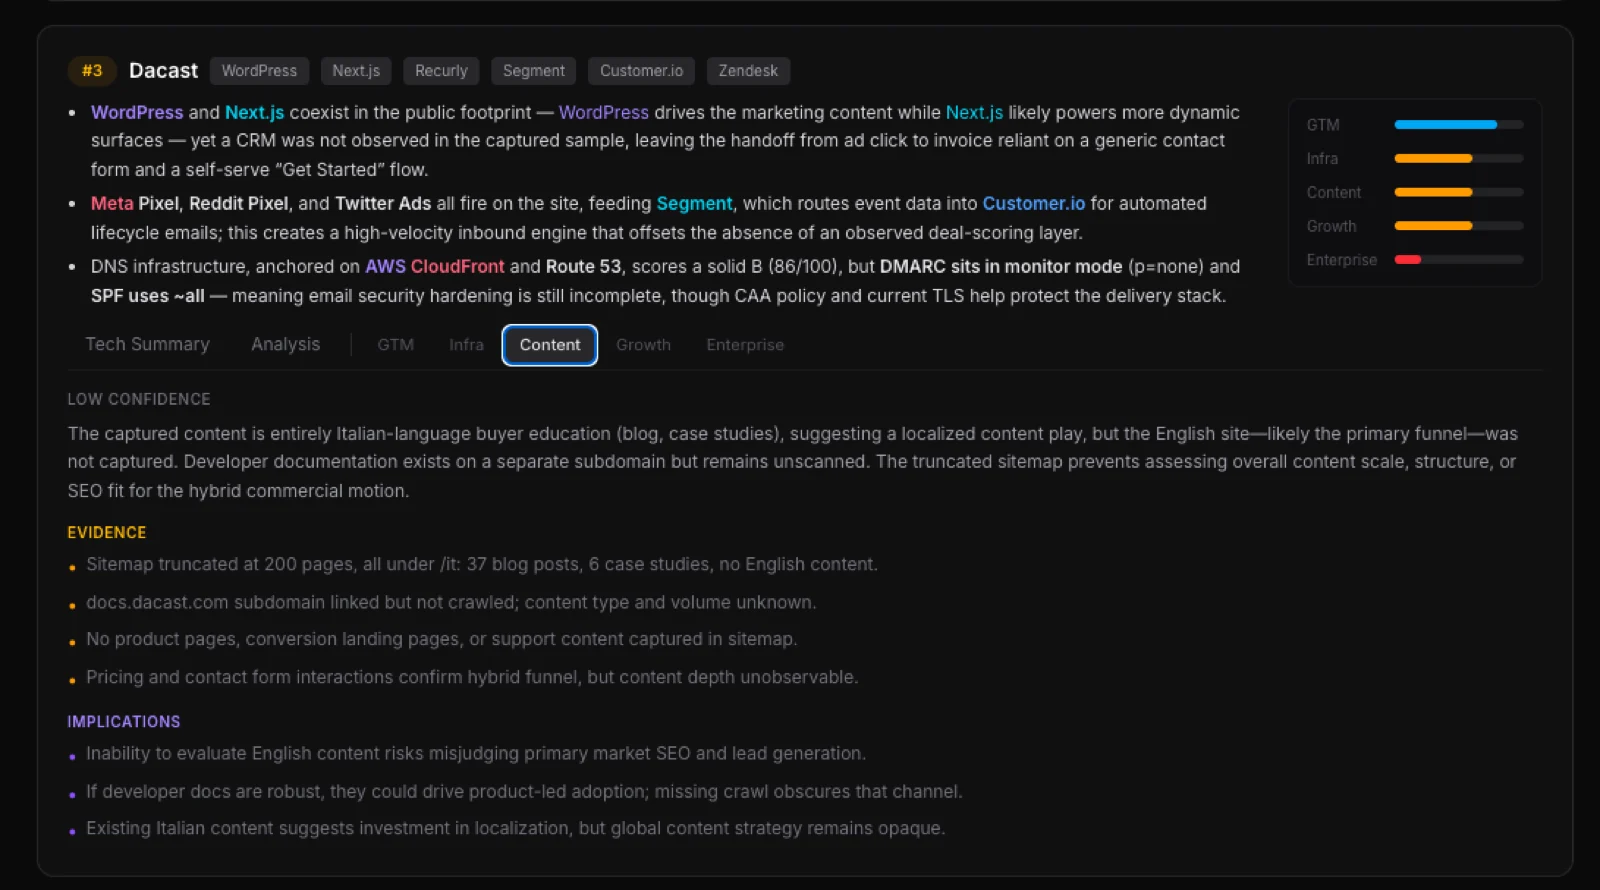Click the "Twitter Ads" bold text
The width and height of the screenshot is (1600, 890).
coord(383,203)
